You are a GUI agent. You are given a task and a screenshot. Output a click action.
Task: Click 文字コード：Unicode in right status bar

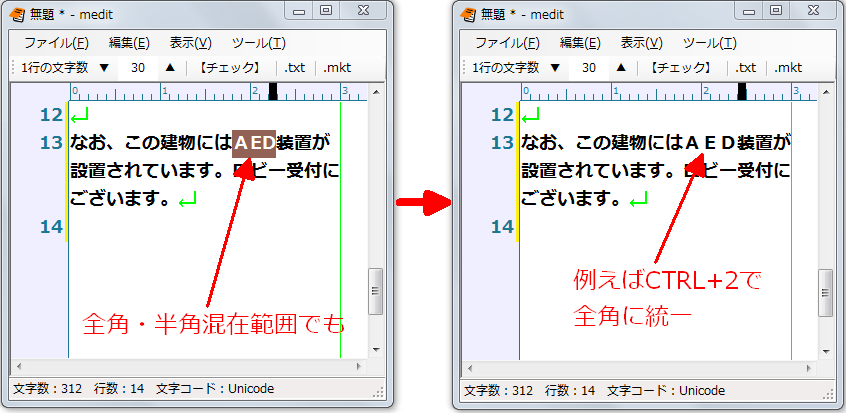point(666,391)
